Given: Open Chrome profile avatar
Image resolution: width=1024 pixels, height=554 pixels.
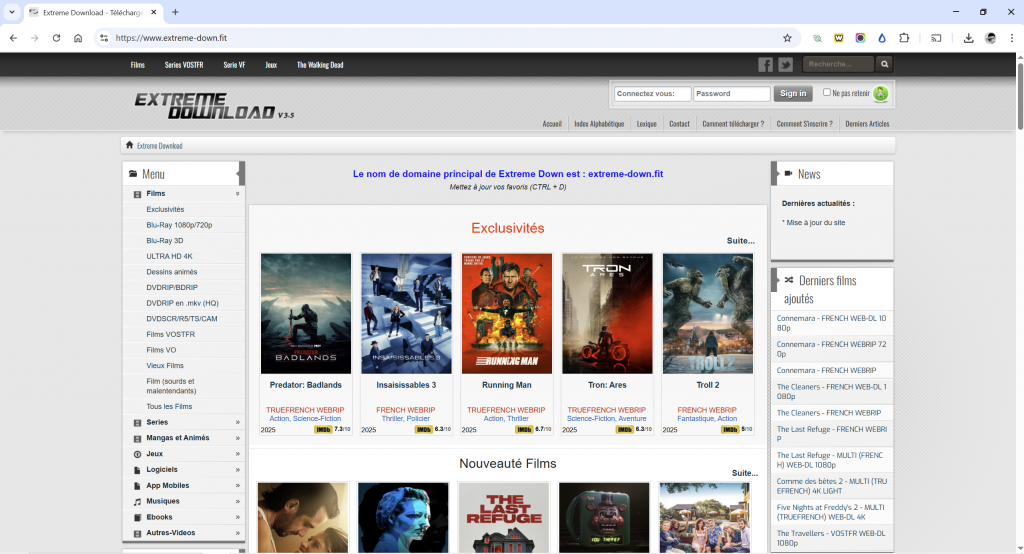Looking at the screenshot, I should (990, 38).
